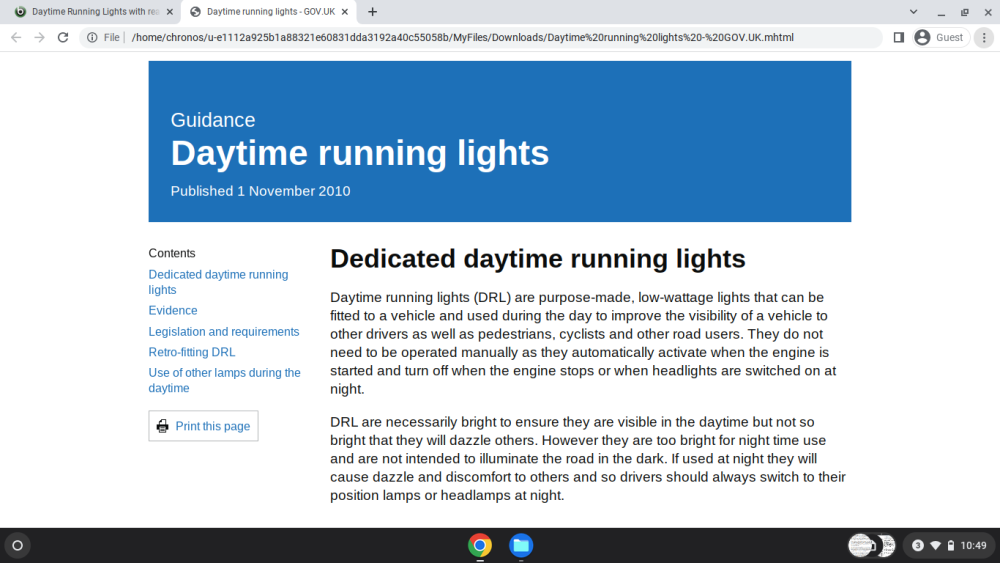Show the notification count badge

pyautogui.click(x=918, y=545)
